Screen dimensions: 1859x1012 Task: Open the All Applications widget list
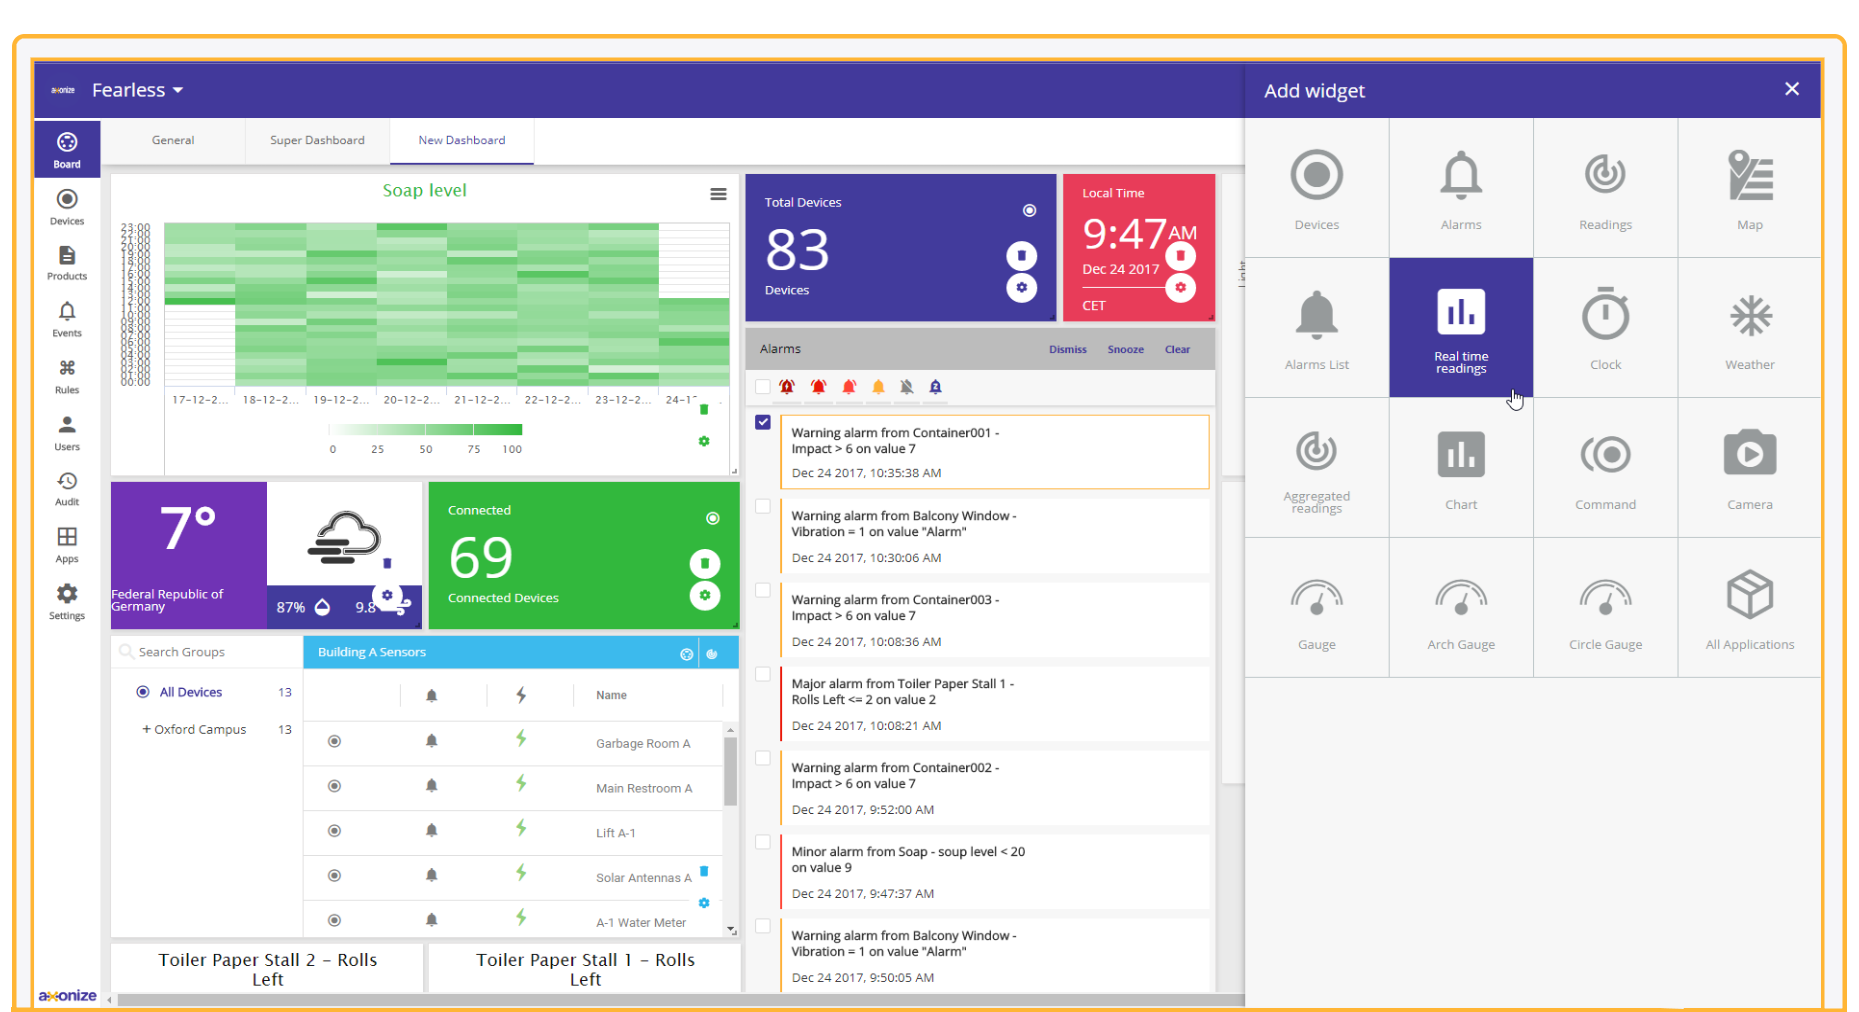pos(1749,608)
